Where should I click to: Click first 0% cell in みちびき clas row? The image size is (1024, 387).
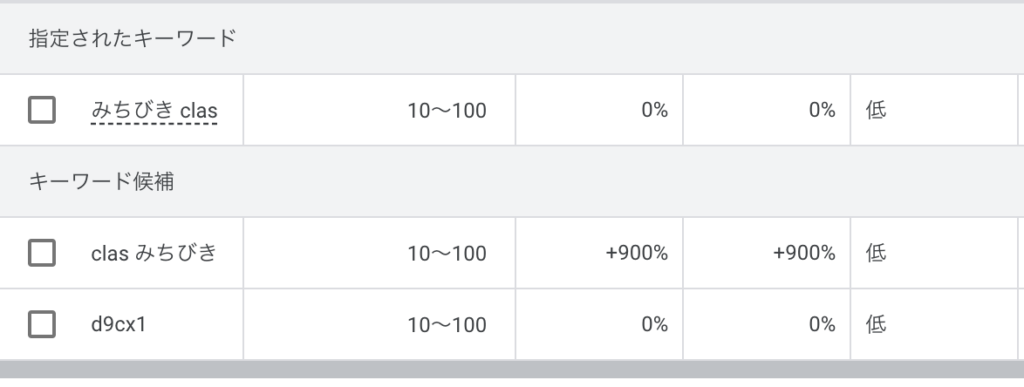[x=654, y=110]
